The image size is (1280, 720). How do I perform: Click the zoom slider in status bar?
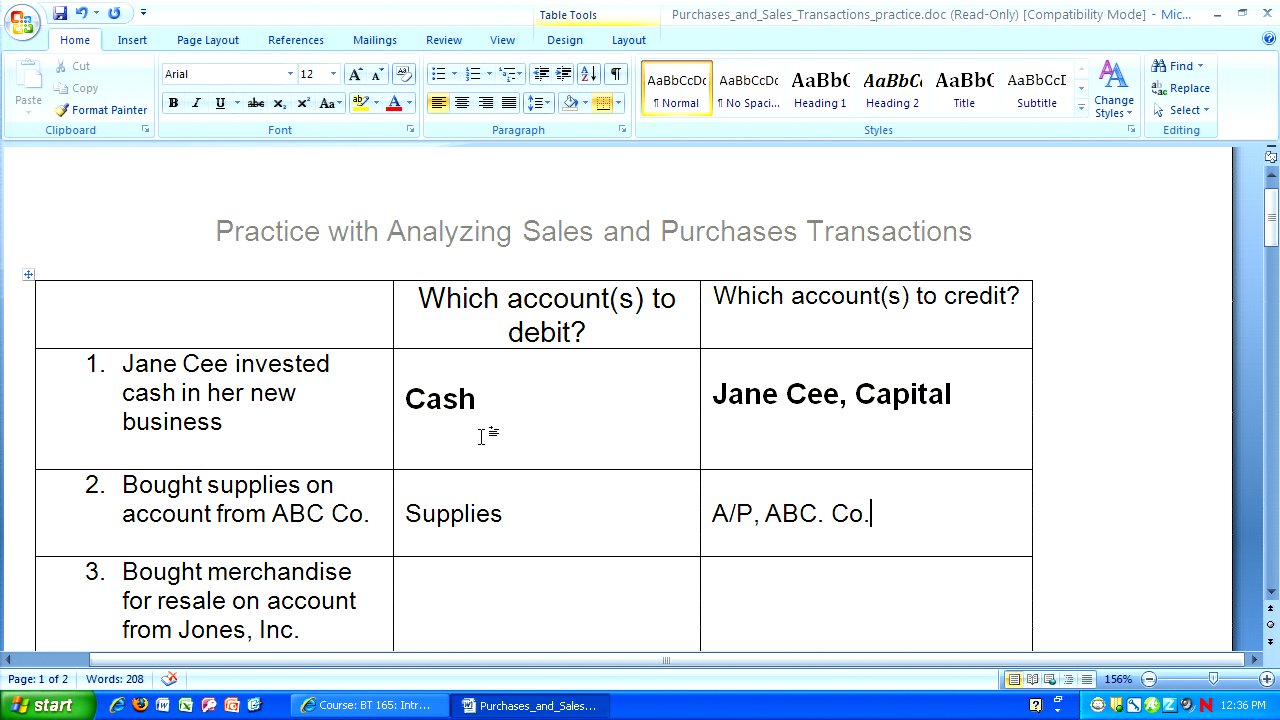tap(1212, 679)
